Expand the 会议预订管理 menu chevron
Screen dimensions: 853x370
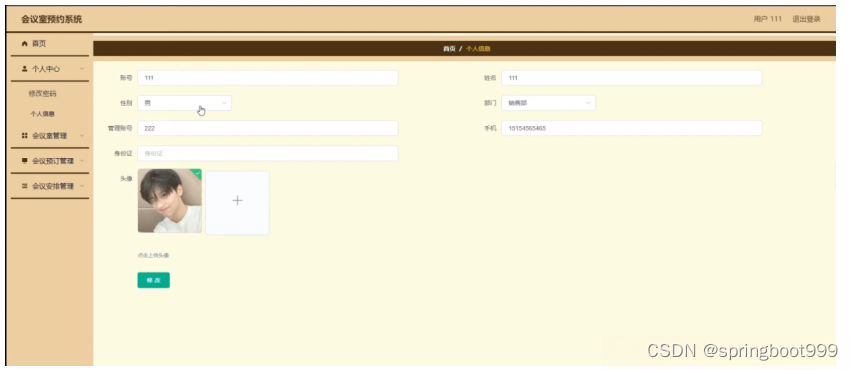pos(82,161)
